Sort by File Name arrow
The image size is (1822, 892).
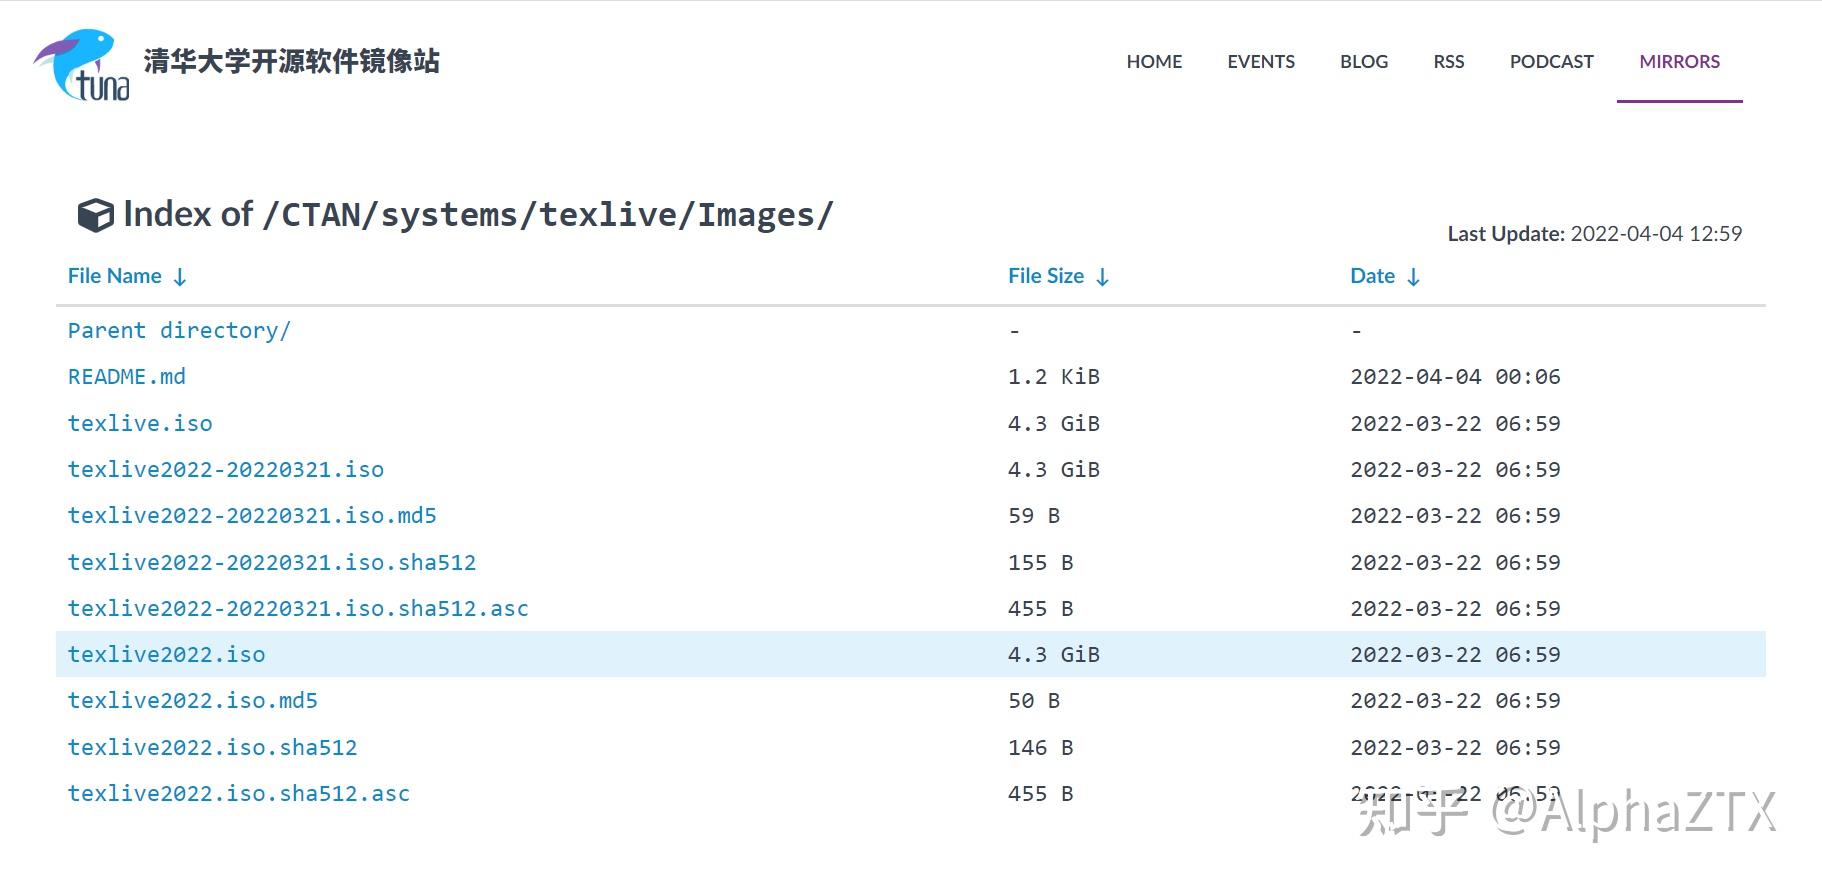pyautogui.click(x=180, y=277)
